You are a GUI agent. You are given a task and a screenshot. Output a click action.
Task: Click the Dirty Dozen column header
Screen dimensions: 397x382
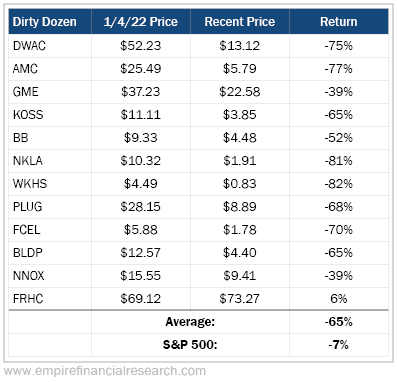tap(50, 22)
